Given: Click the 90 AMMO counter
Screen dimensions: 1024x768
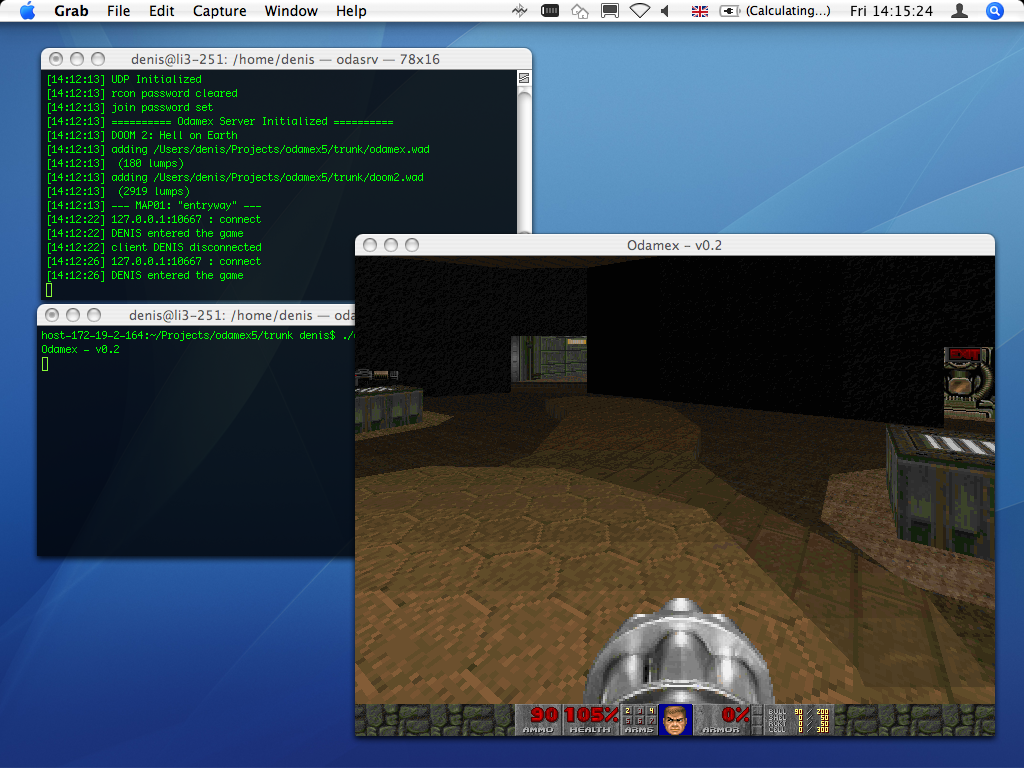Looking at the screenshot, I should click(541, 720).
